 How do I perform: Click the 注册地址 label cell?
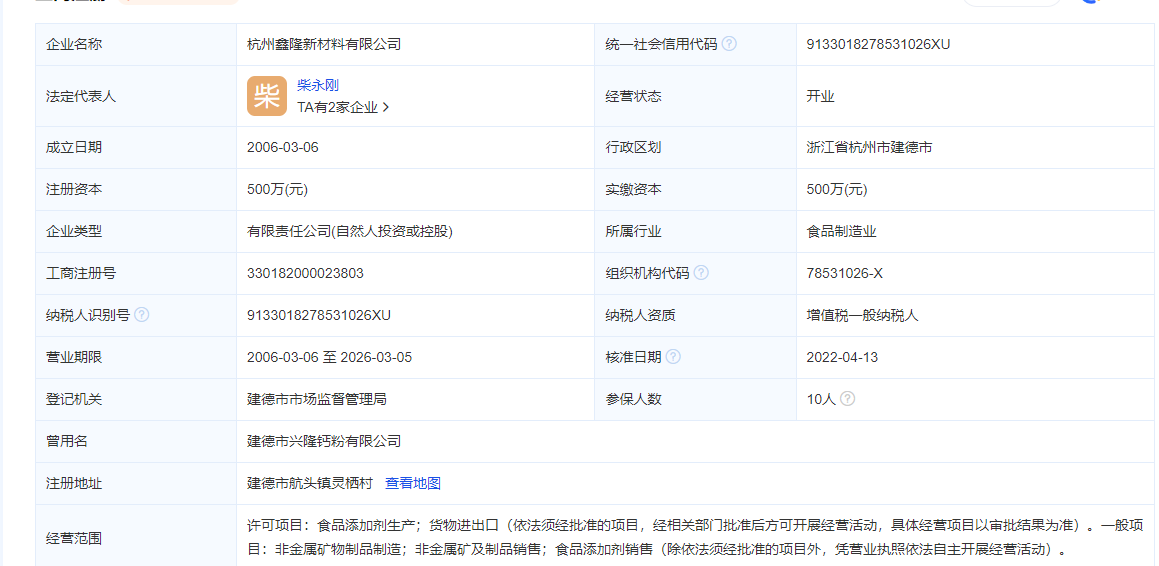[136, 483]
